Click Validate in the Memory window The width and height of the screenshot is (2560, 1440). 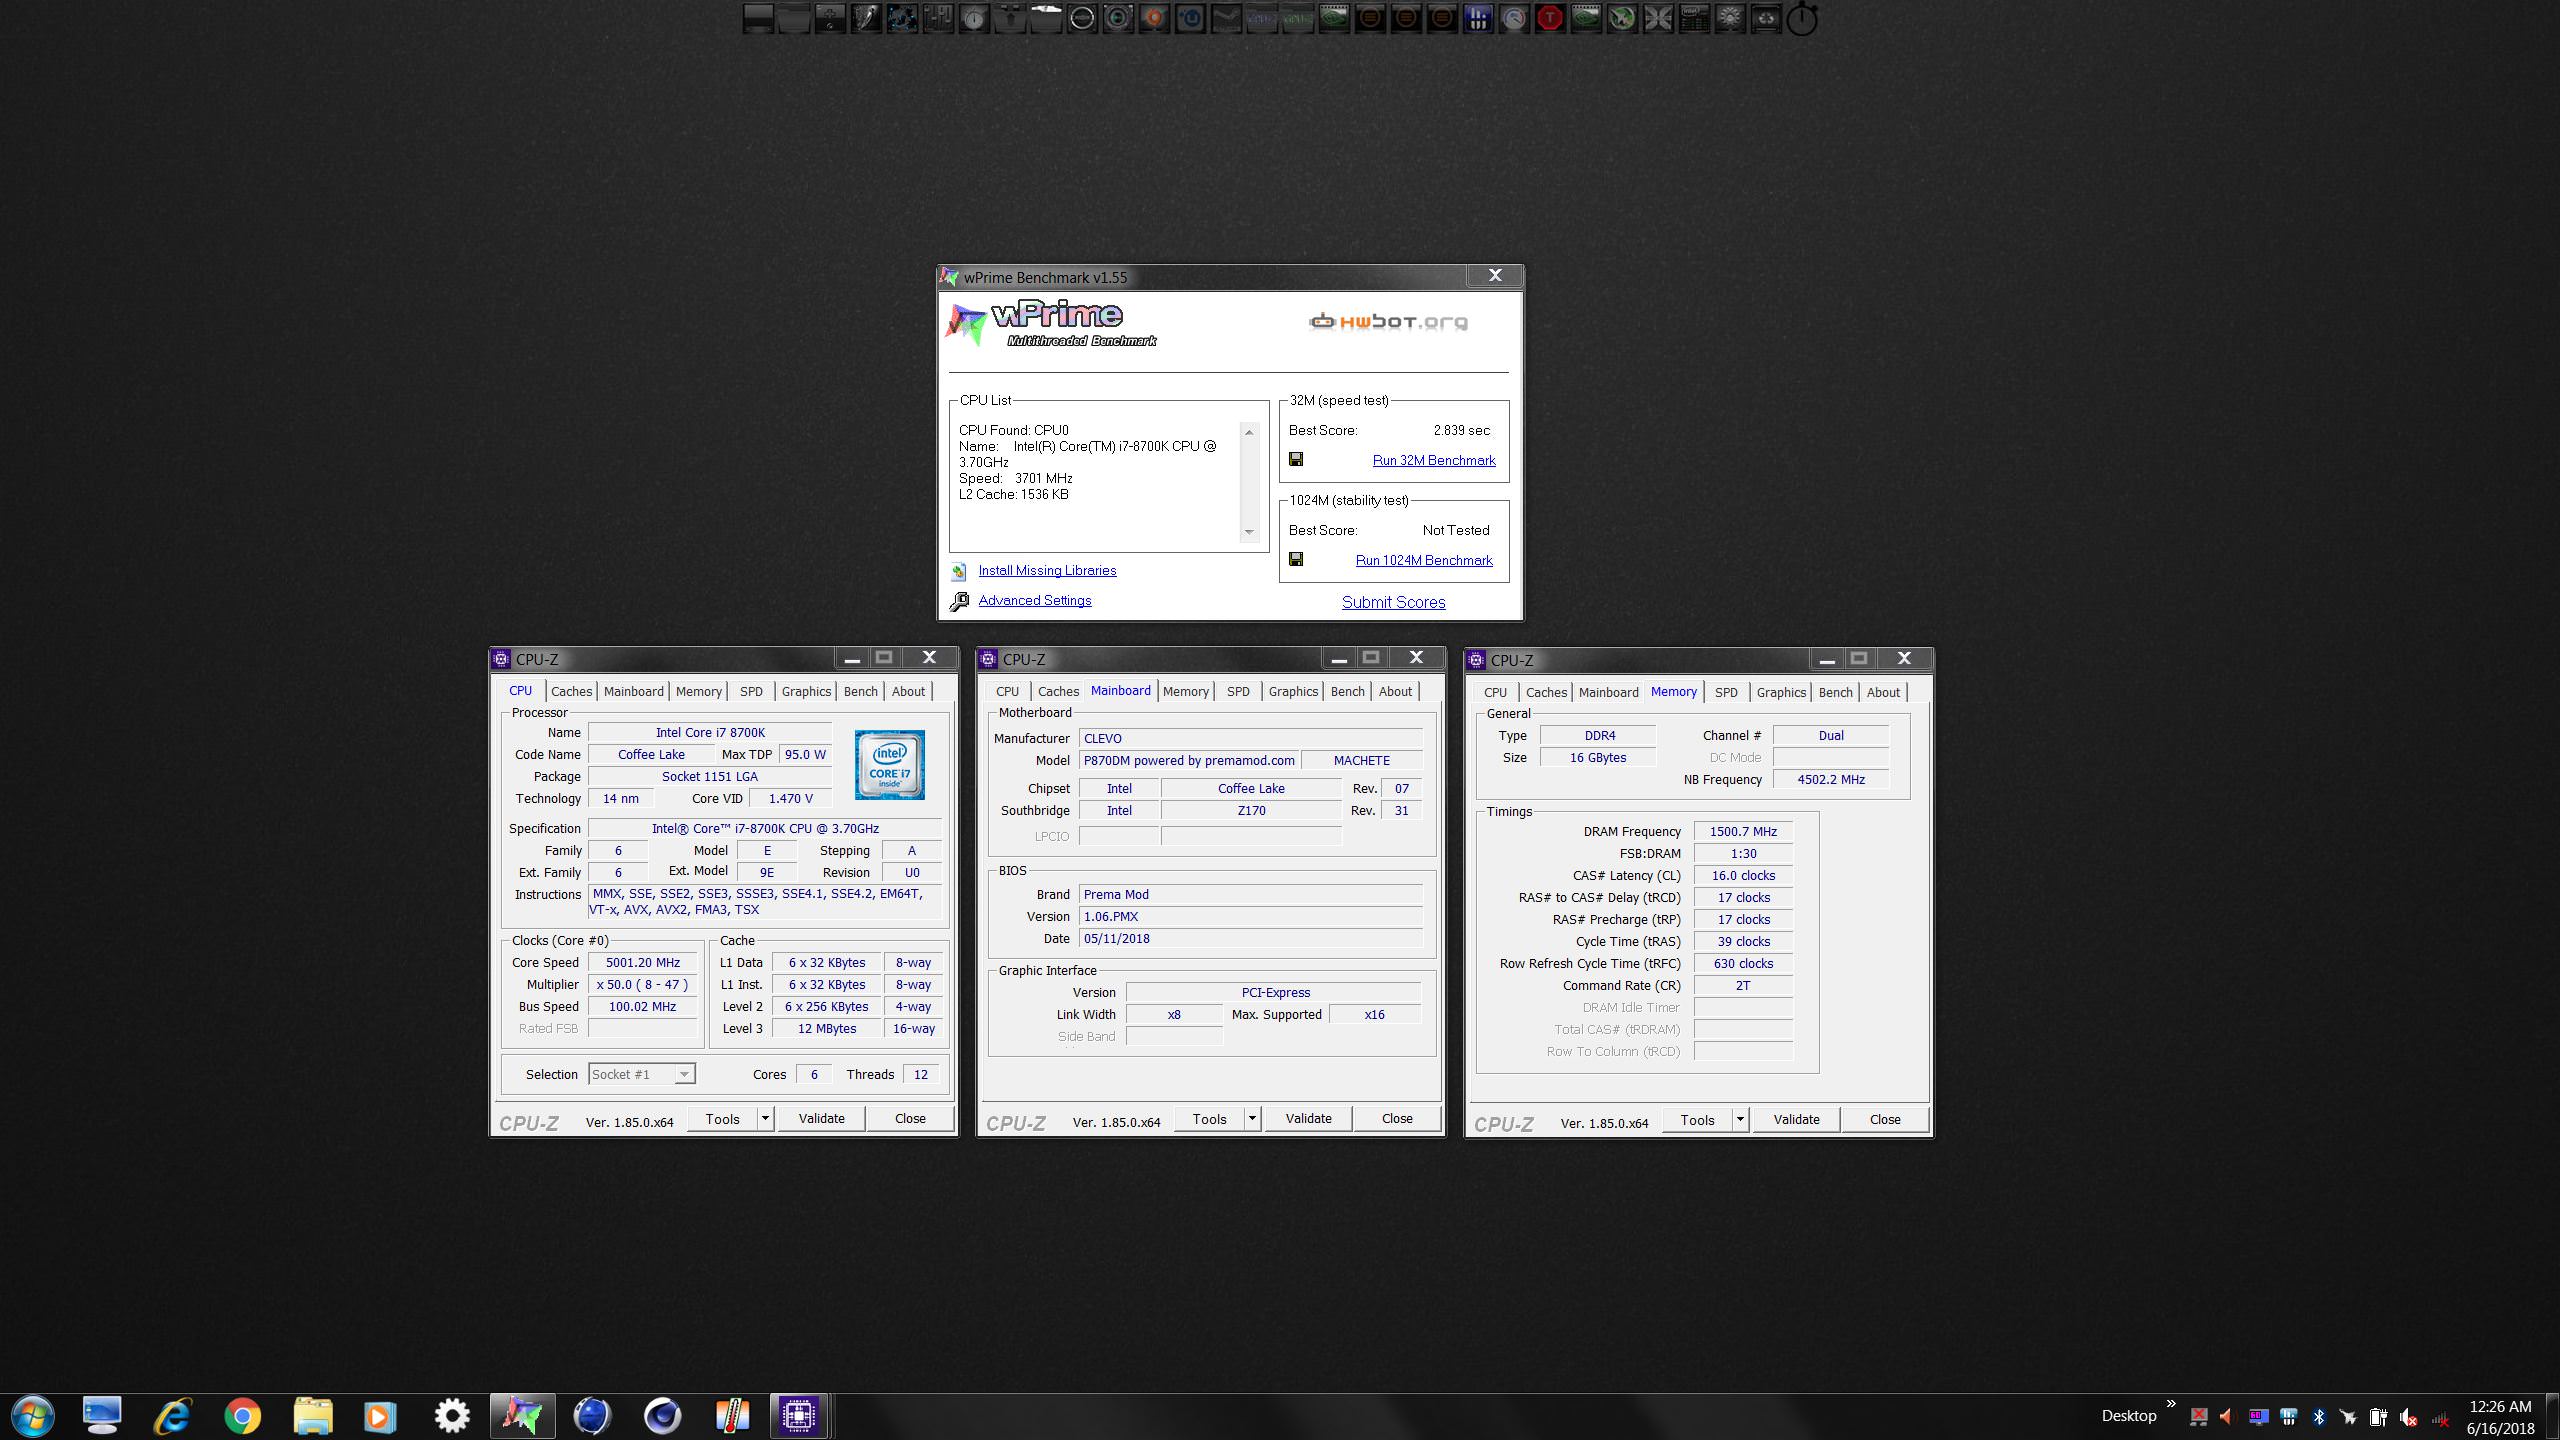pos(1796,1119)
